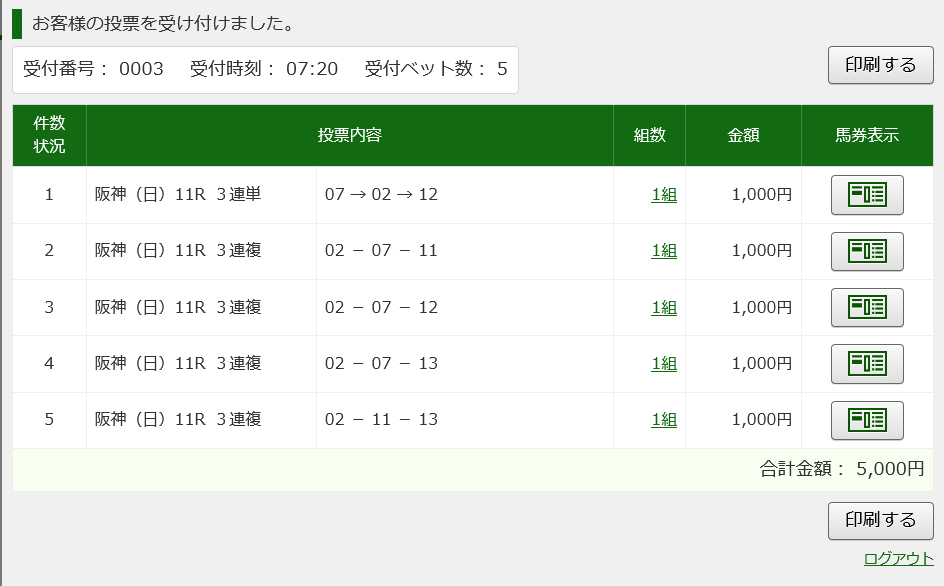This screenshot has height=586, width=944.
Task: Click the 馬券表示 column header
Action: (867, 135)
